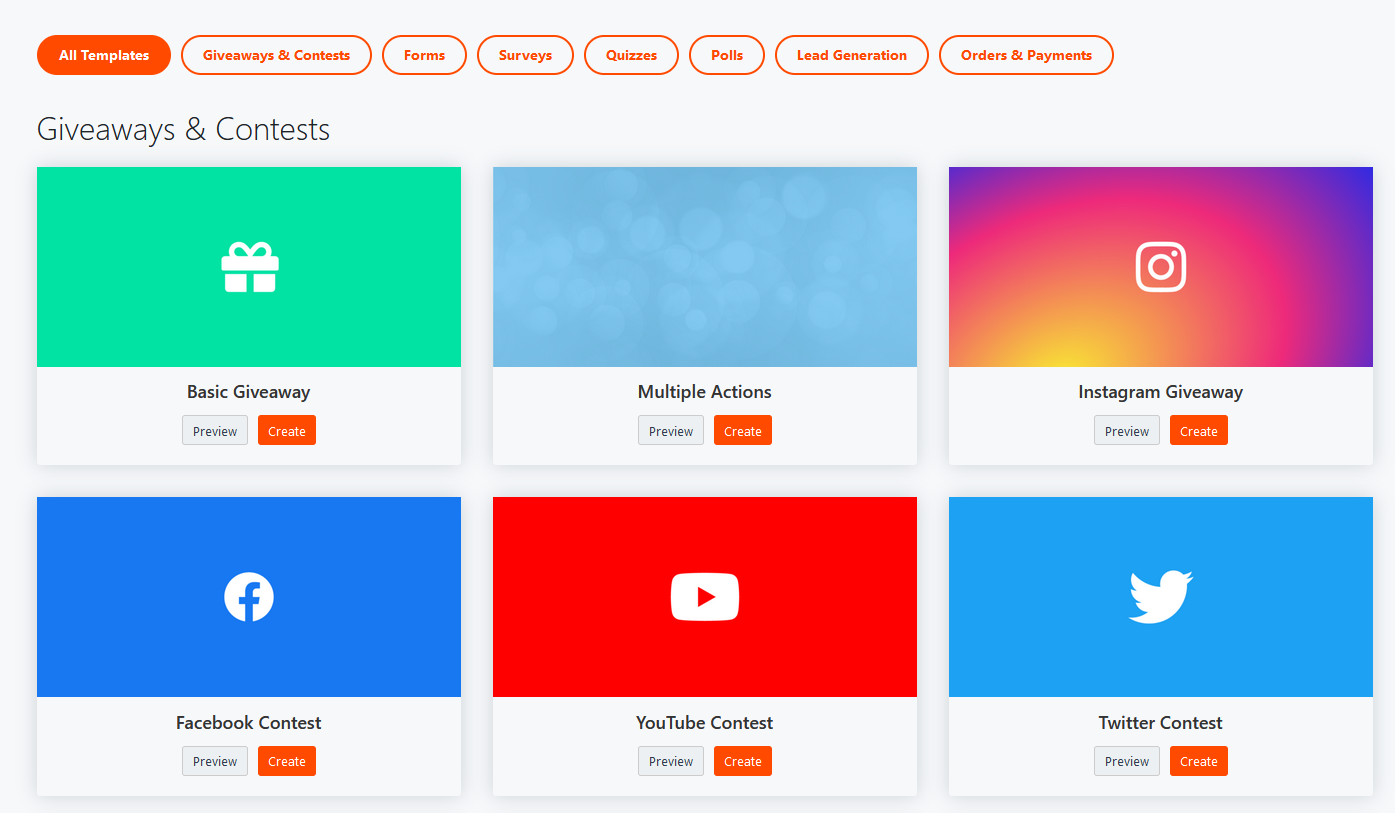Create a Multiple Actions campaign
This screenshot has height=813, width=1395.
pyautogui.click(x=742, y=431)
